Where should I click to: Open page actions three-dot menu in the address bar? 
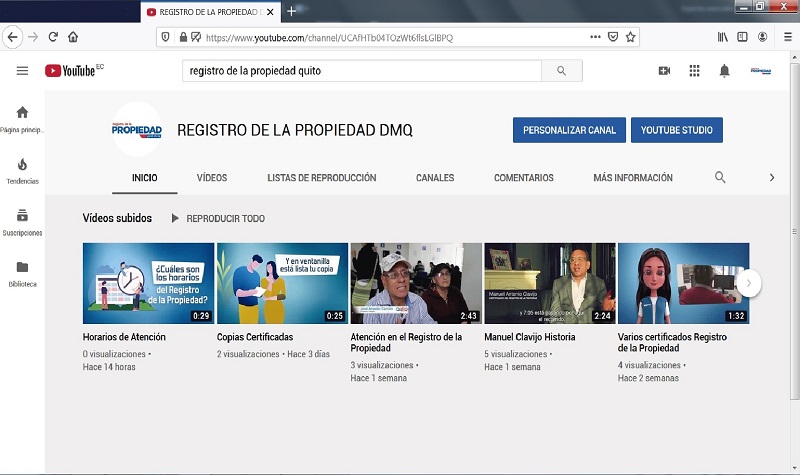(595, 37)
